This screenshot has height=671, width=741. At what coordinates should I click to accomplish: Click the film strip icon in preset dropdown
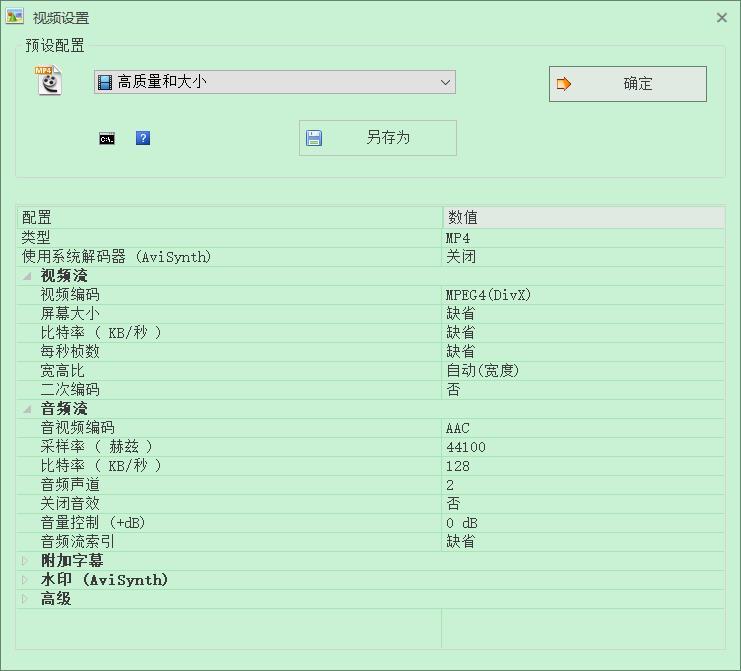[x=104, y=82]
